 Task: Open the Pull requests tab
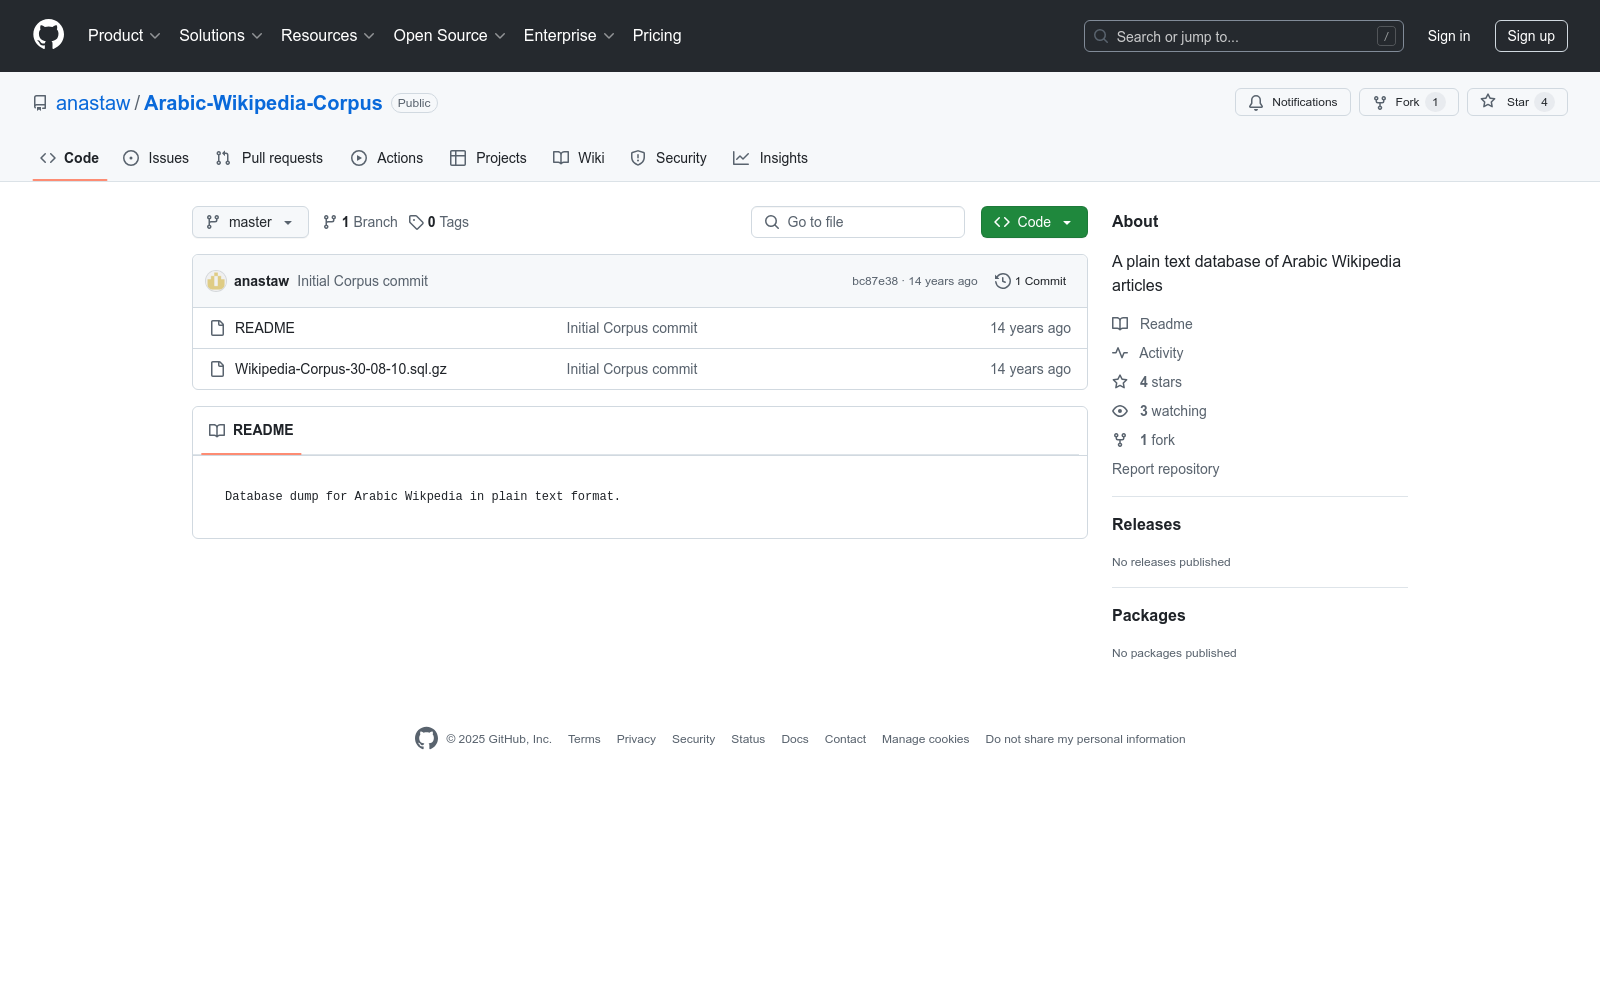(x=269, y=158)
